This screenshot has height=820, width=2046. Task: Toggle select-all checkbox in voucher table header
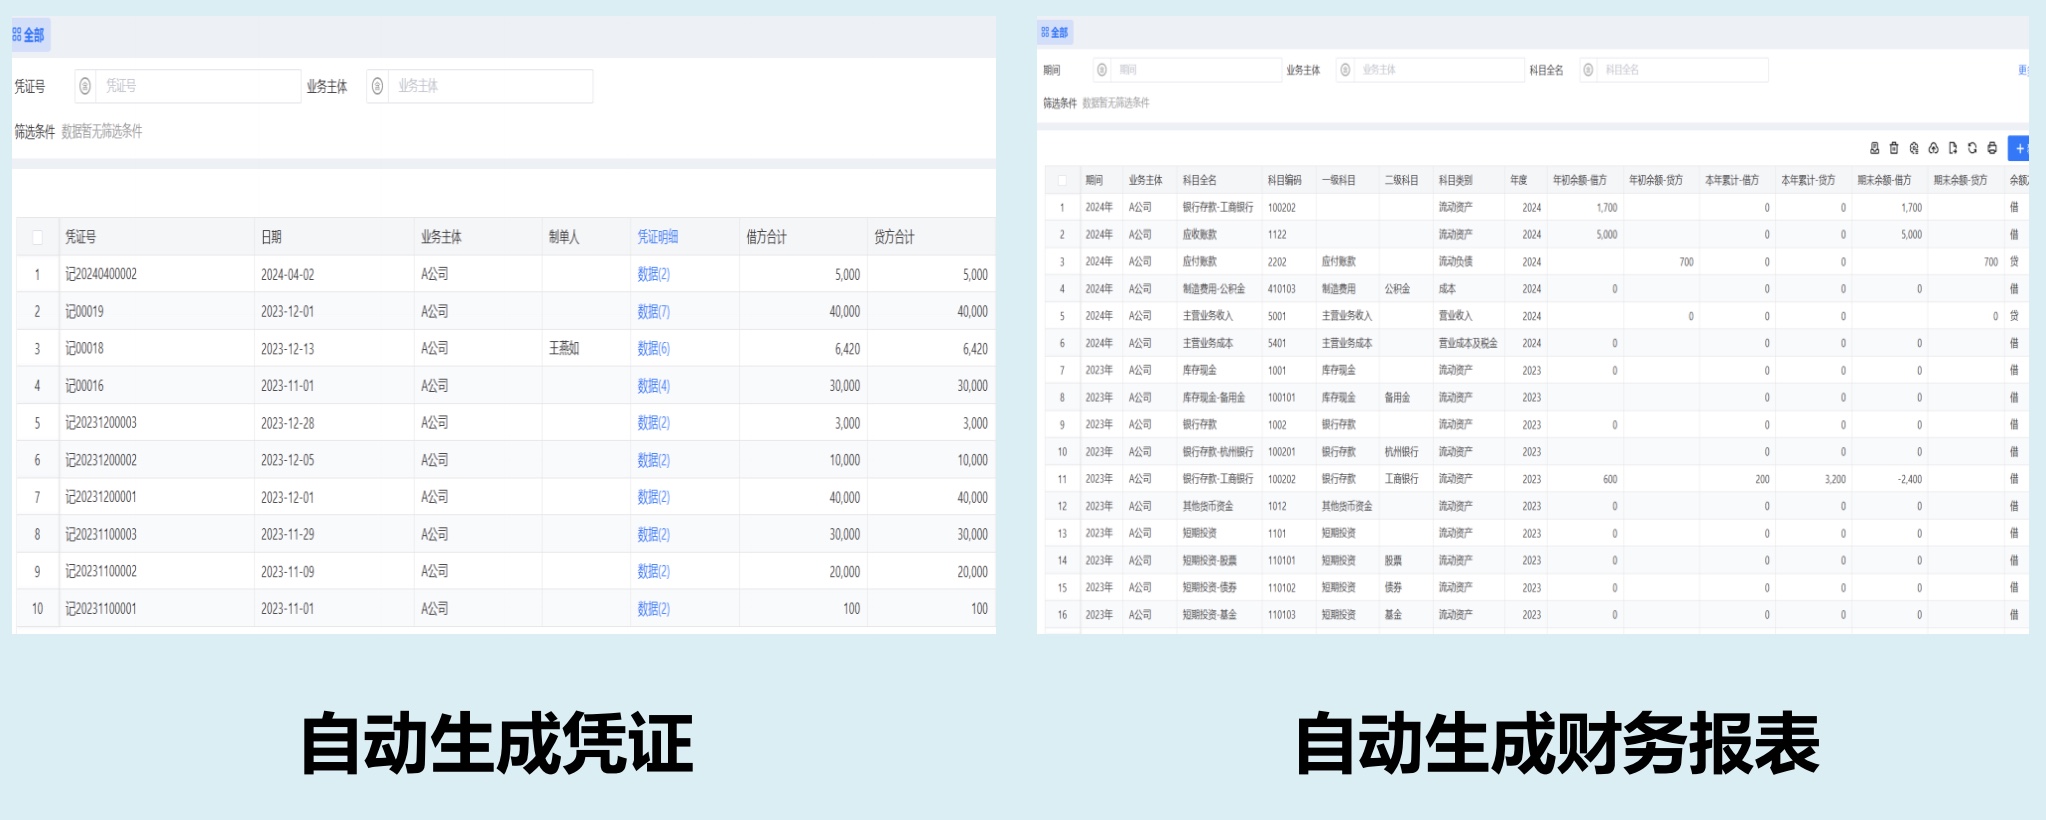click(x=37, y=237)
